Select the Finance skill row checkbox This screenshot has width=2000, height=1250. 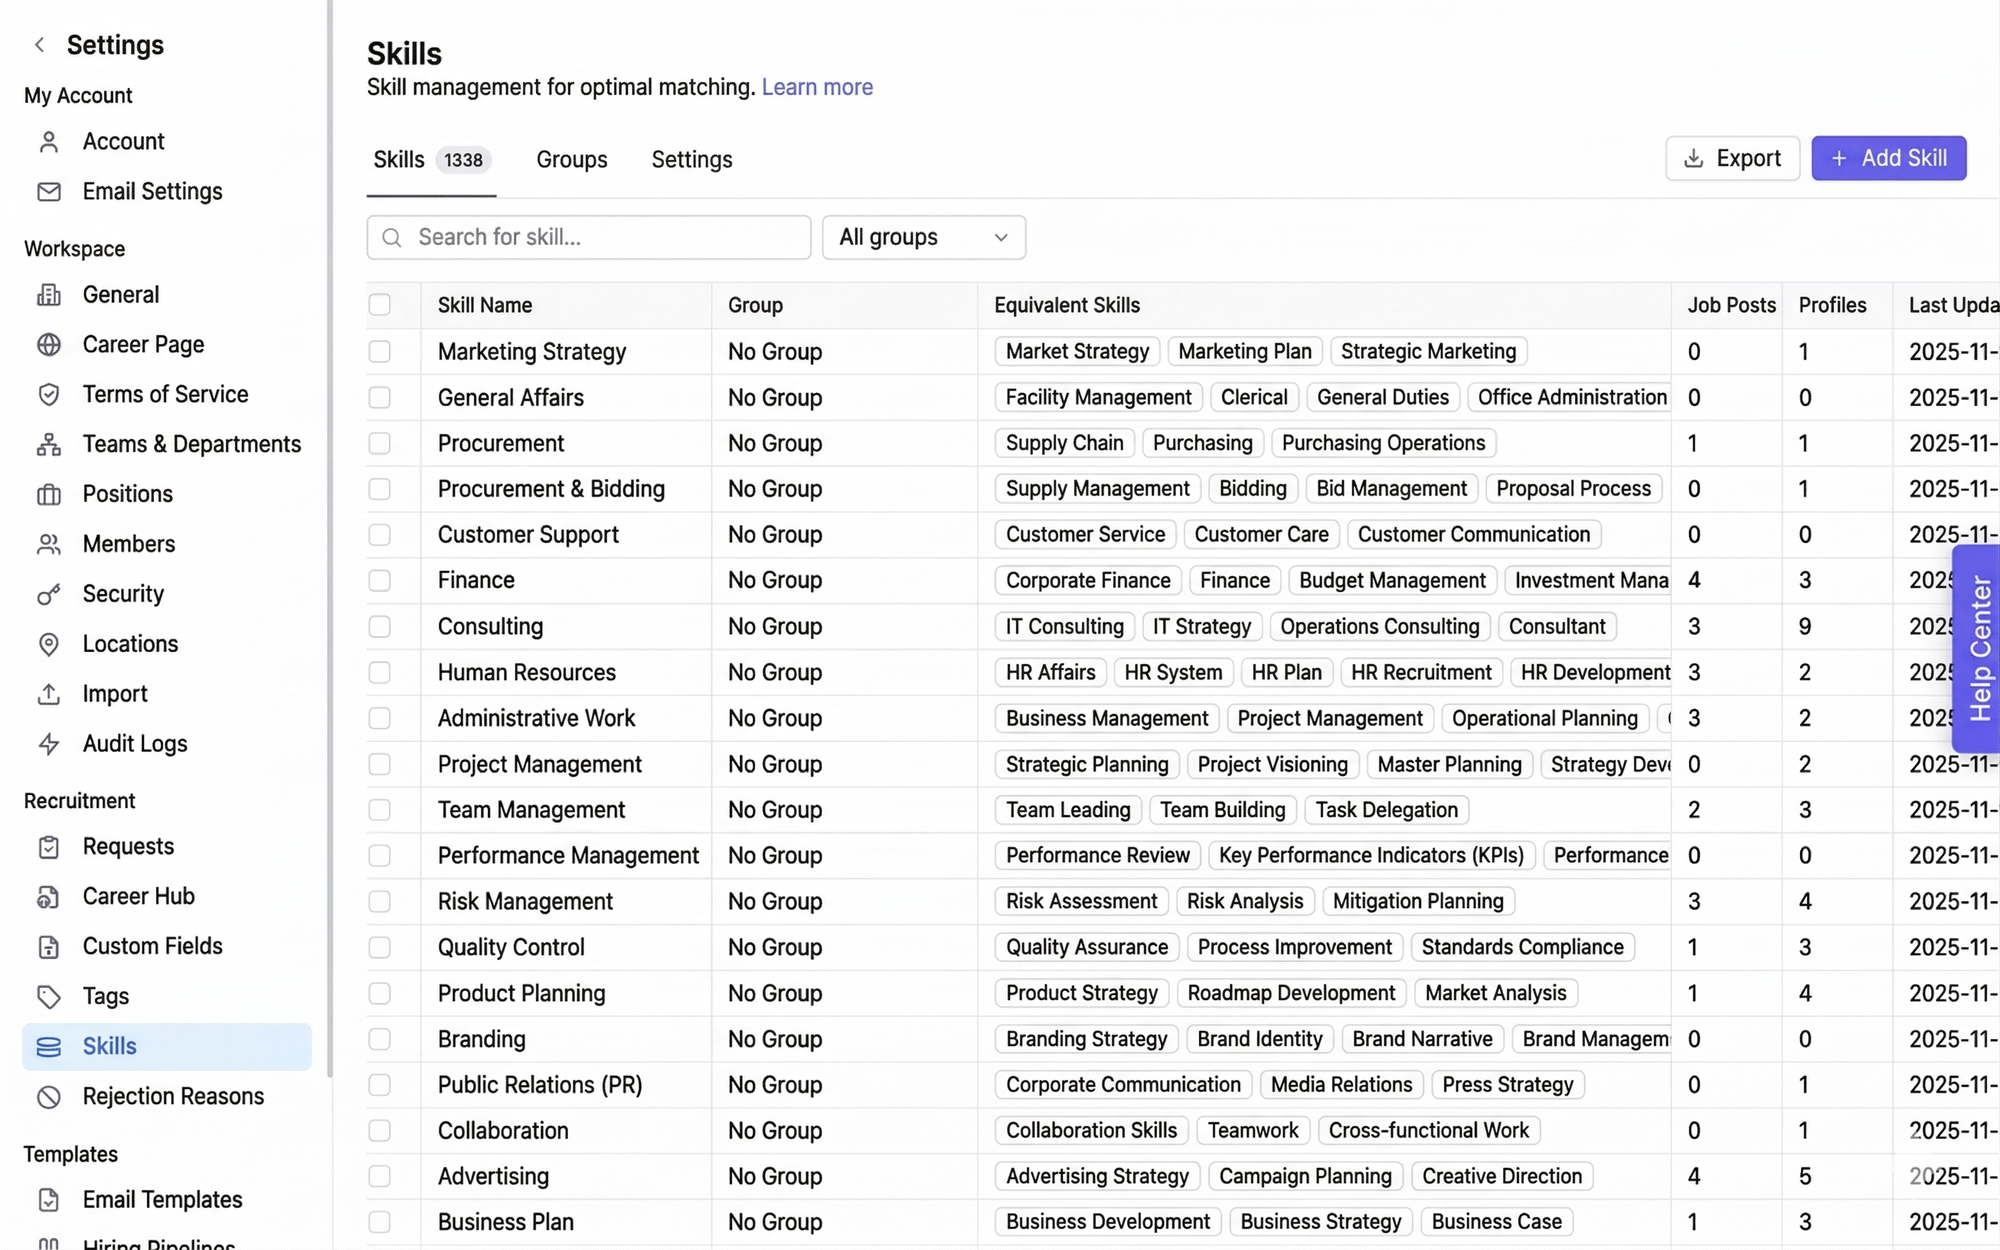click(379, 580)
